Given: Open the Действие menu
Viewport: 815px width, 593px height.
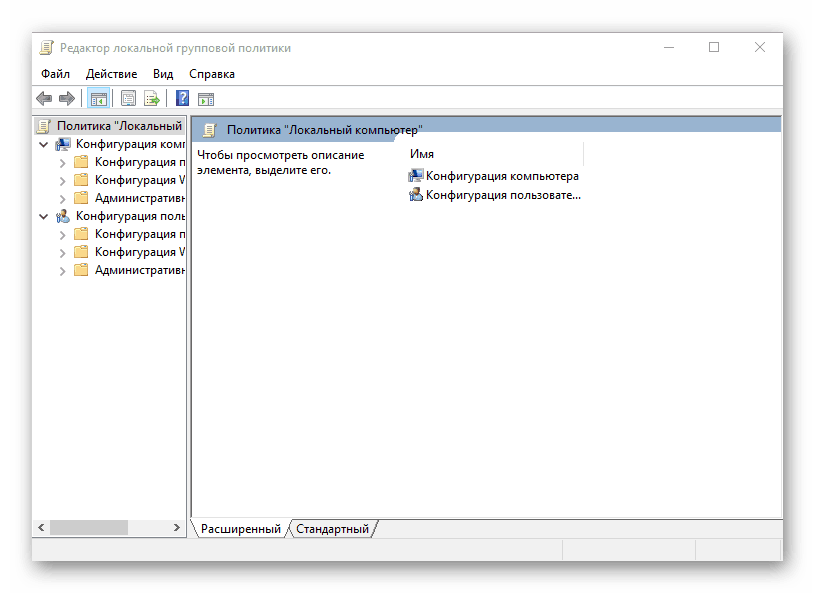Looking at the screenshot, I should click(111, 74).
